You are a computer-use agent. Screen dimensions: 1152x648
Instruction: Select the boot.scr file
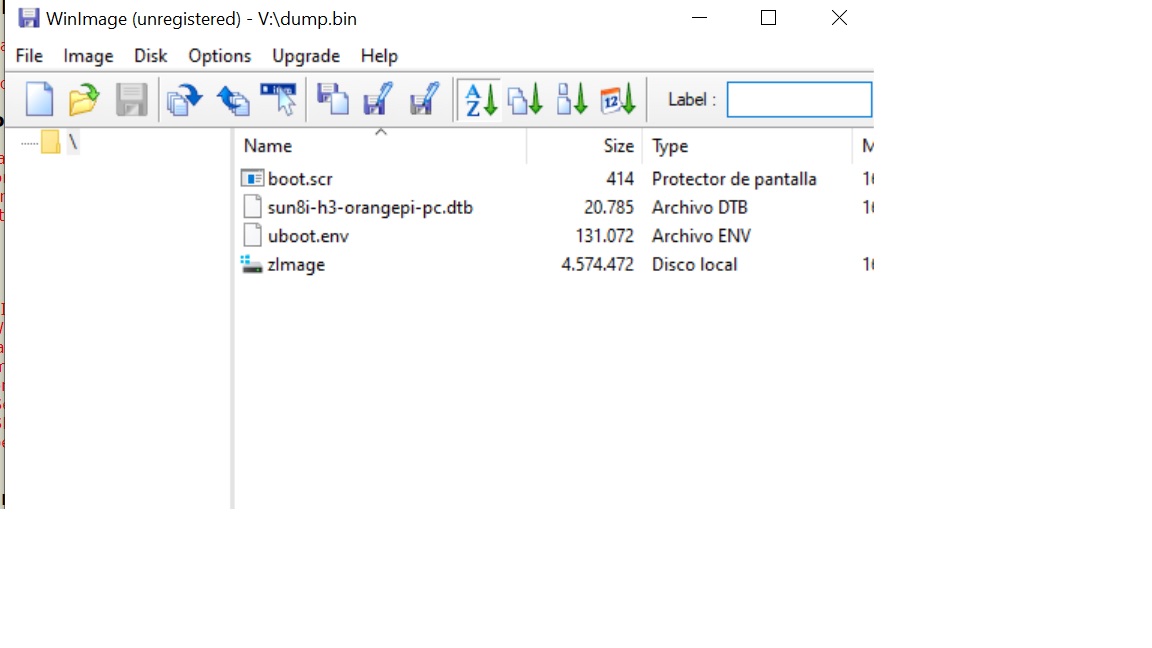[x=300, y=179]
